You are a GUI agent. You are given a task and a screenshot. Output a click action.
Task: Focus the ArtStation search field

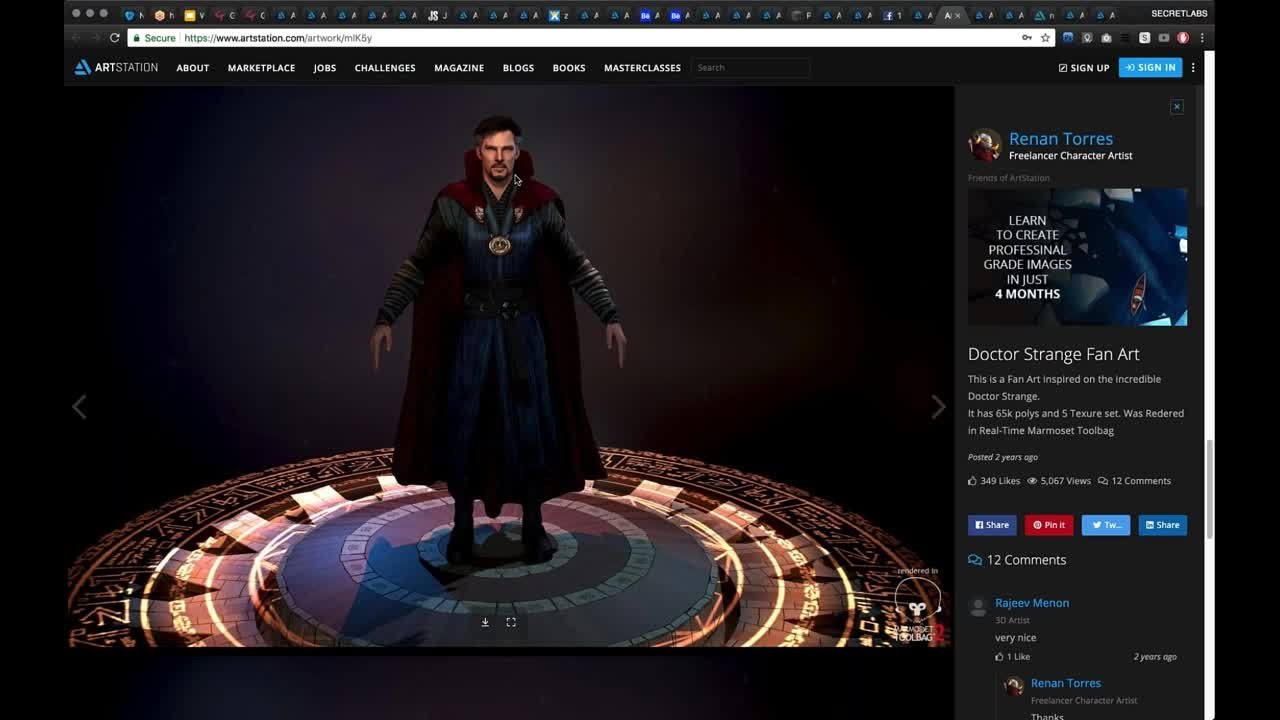point(750,67)
